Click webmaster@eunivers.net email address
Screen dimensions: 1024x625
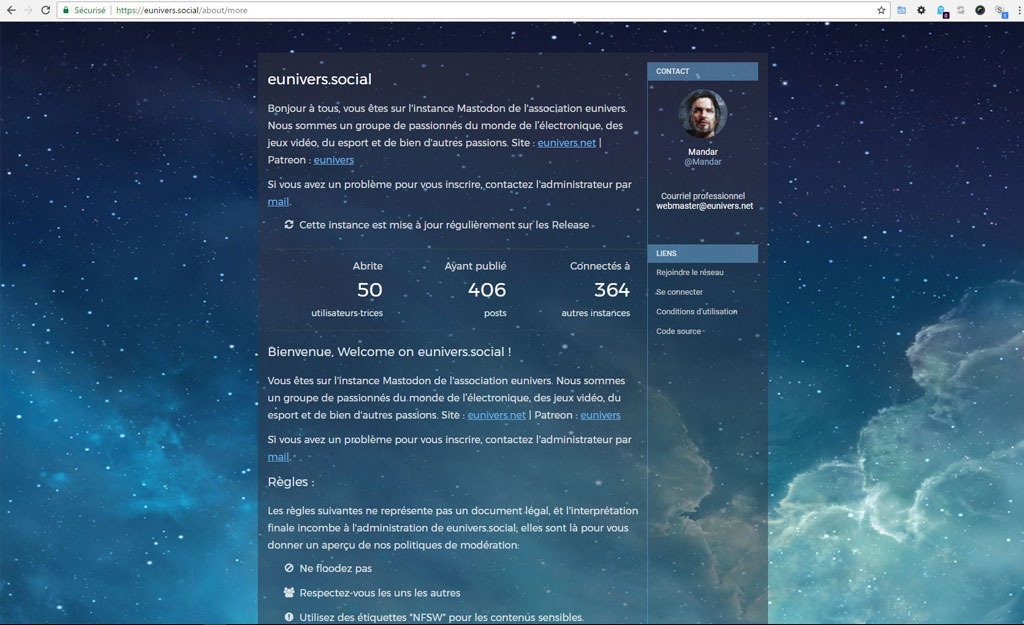pos(705,206)
